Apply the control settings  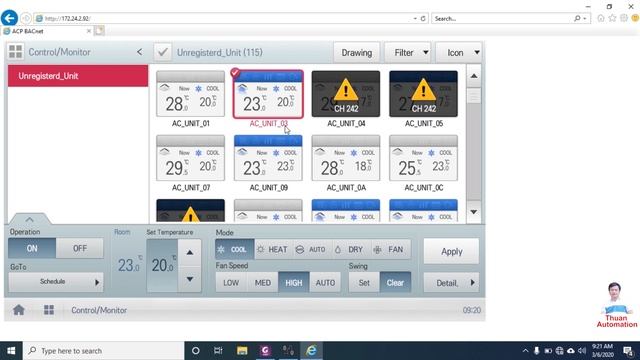[x=451, y=251]
